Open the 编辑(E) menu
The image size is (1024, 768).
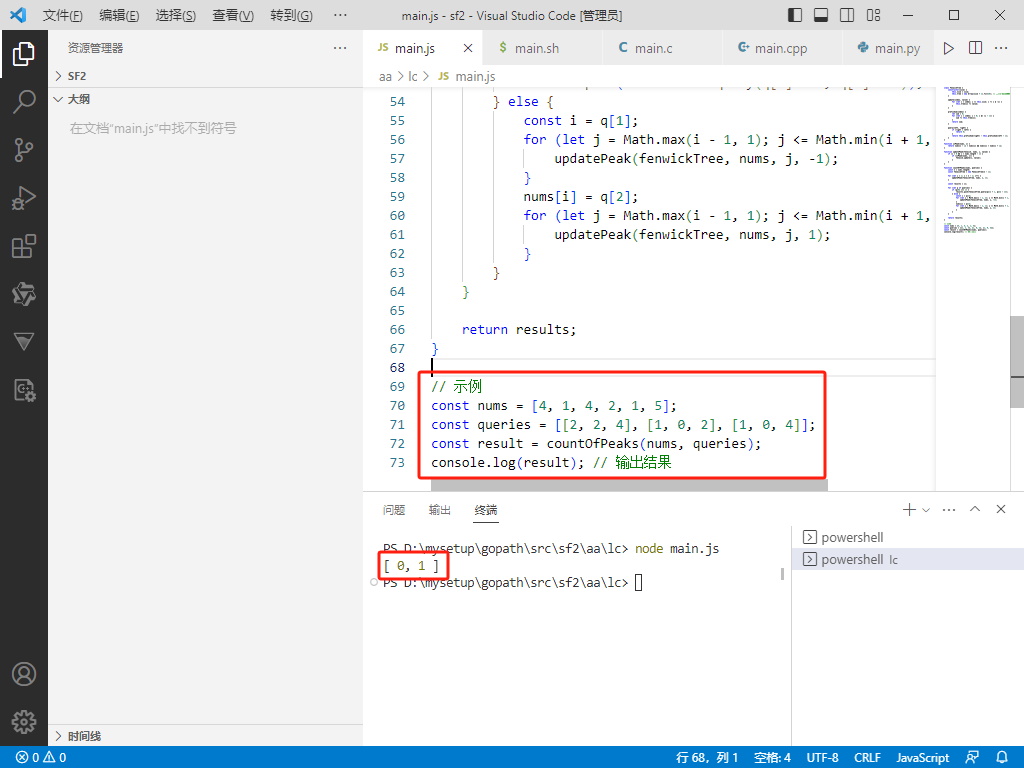120,16
